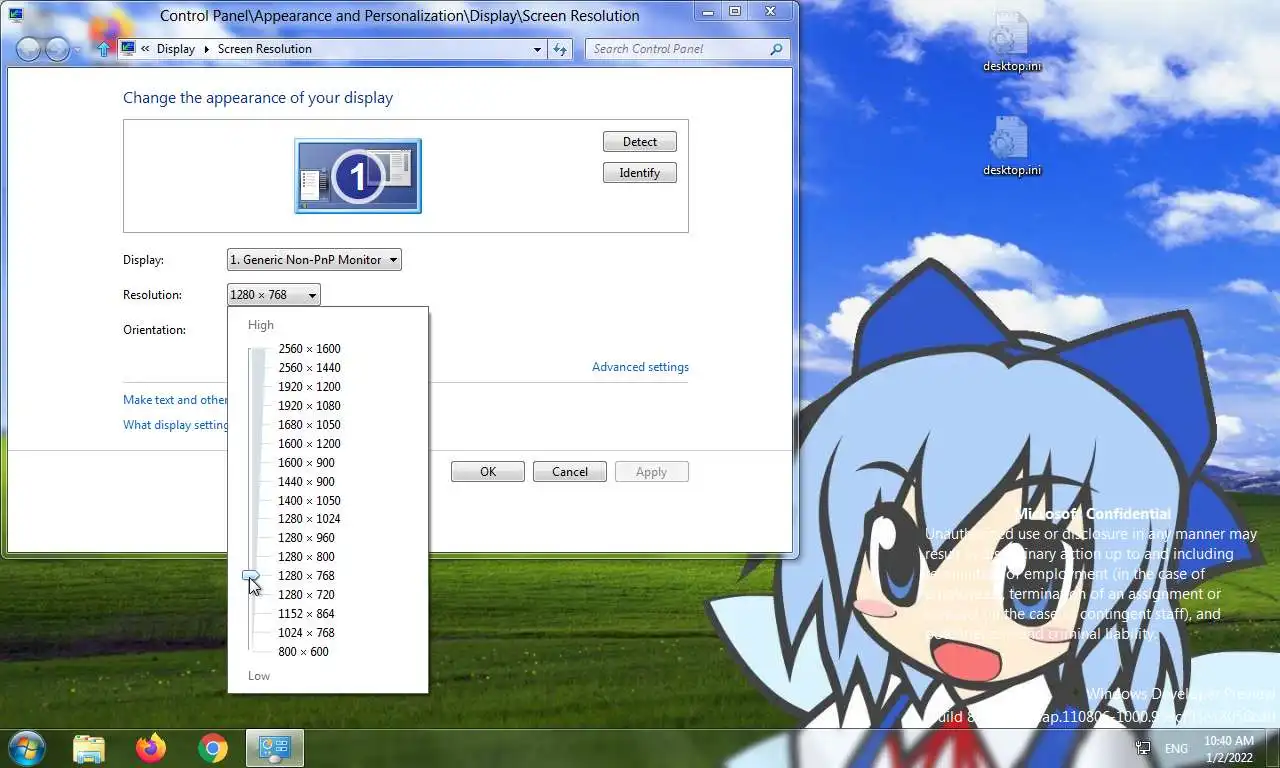The height and width of the screenshot is (768, 1280).
Task: Select 1600 × 900 resolution
Action: click(x=306, y=463)
